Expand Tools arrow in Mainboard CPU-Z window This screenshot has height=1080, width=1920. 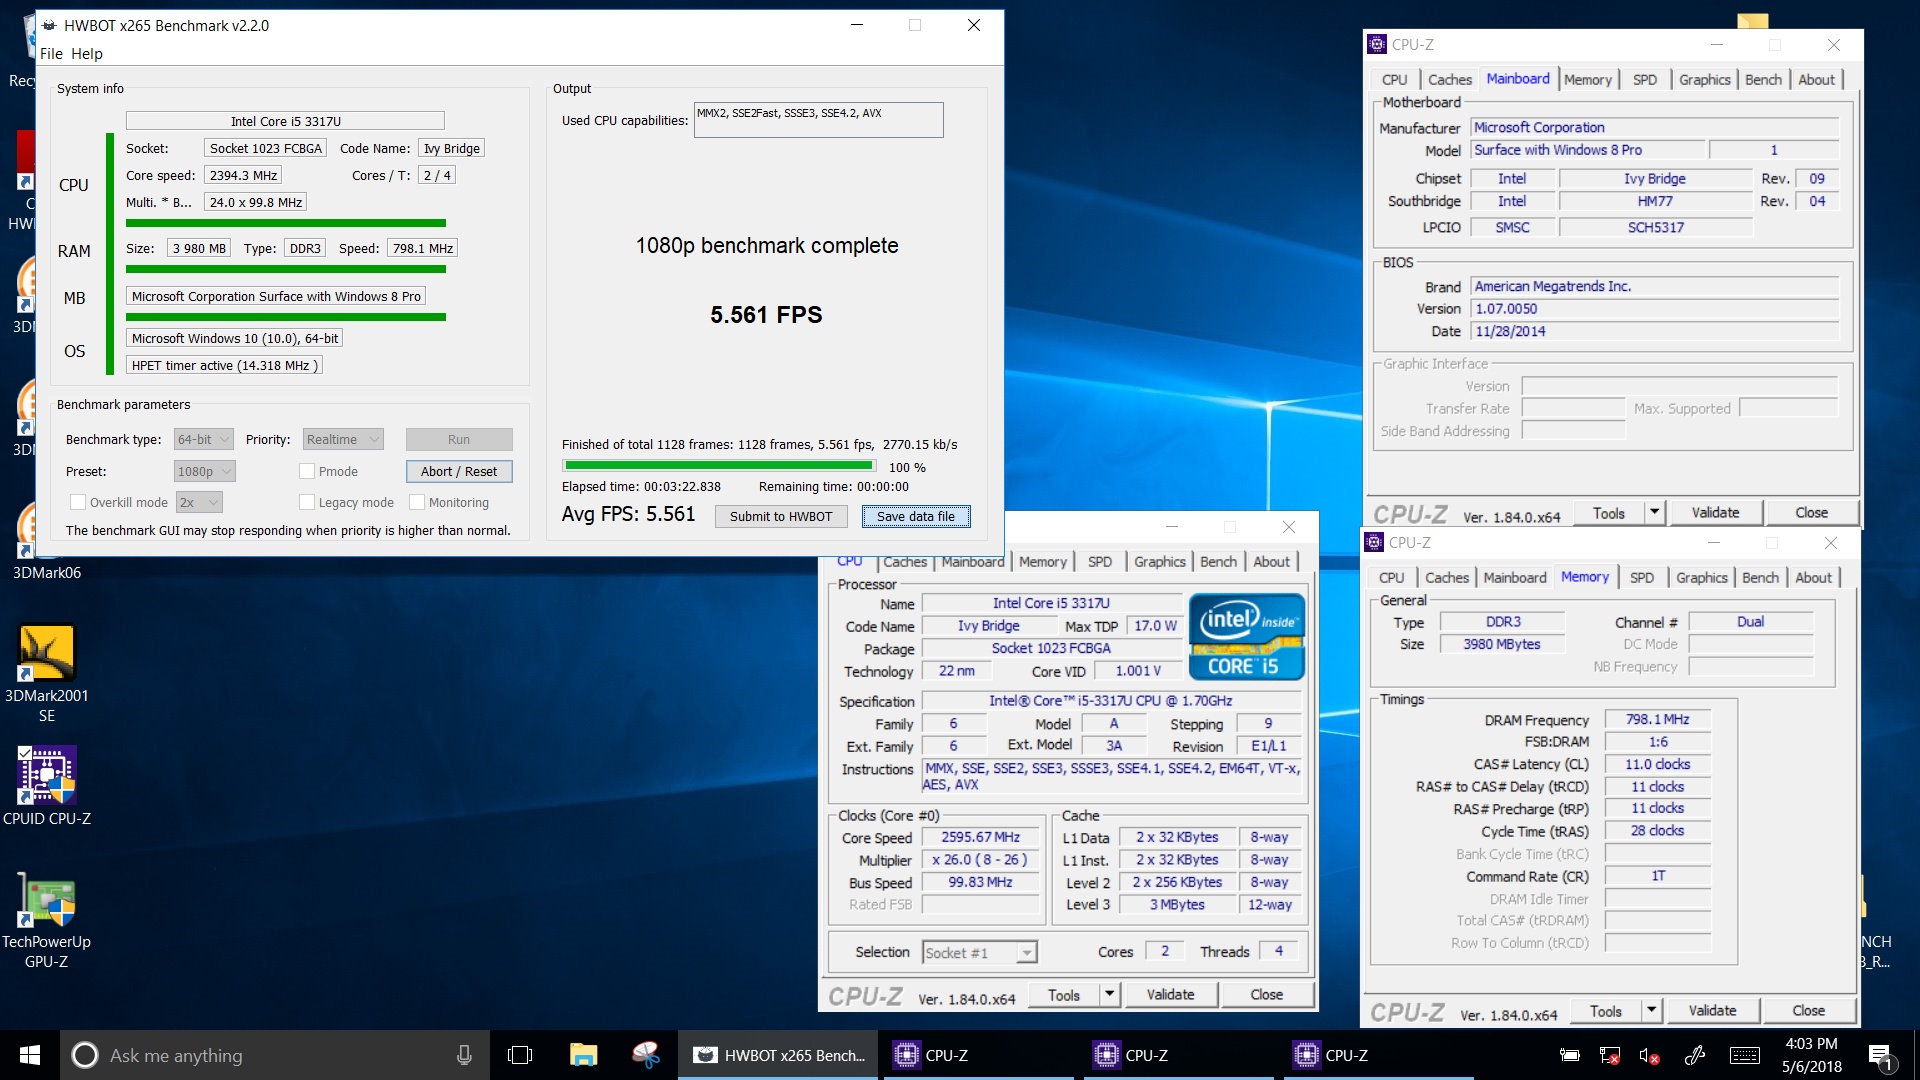click(x=1654, y=512)
